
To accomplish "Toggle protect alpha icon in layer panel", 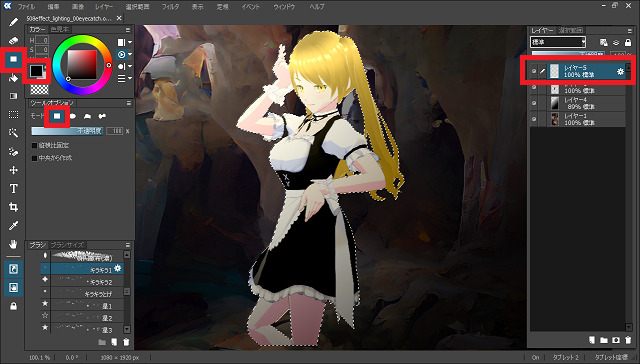I will point(604,42).
